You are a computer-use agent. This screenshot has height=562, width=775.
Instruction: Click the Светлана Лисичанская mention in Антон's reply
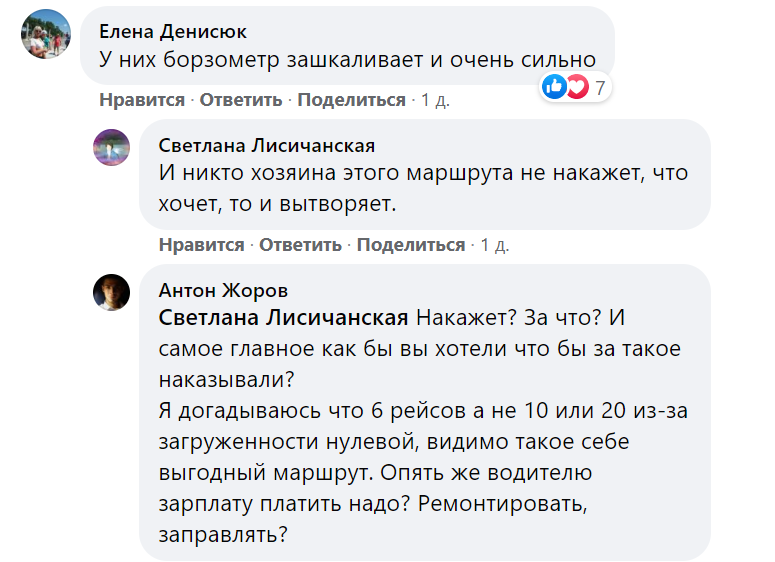click(x=283, y=319)
